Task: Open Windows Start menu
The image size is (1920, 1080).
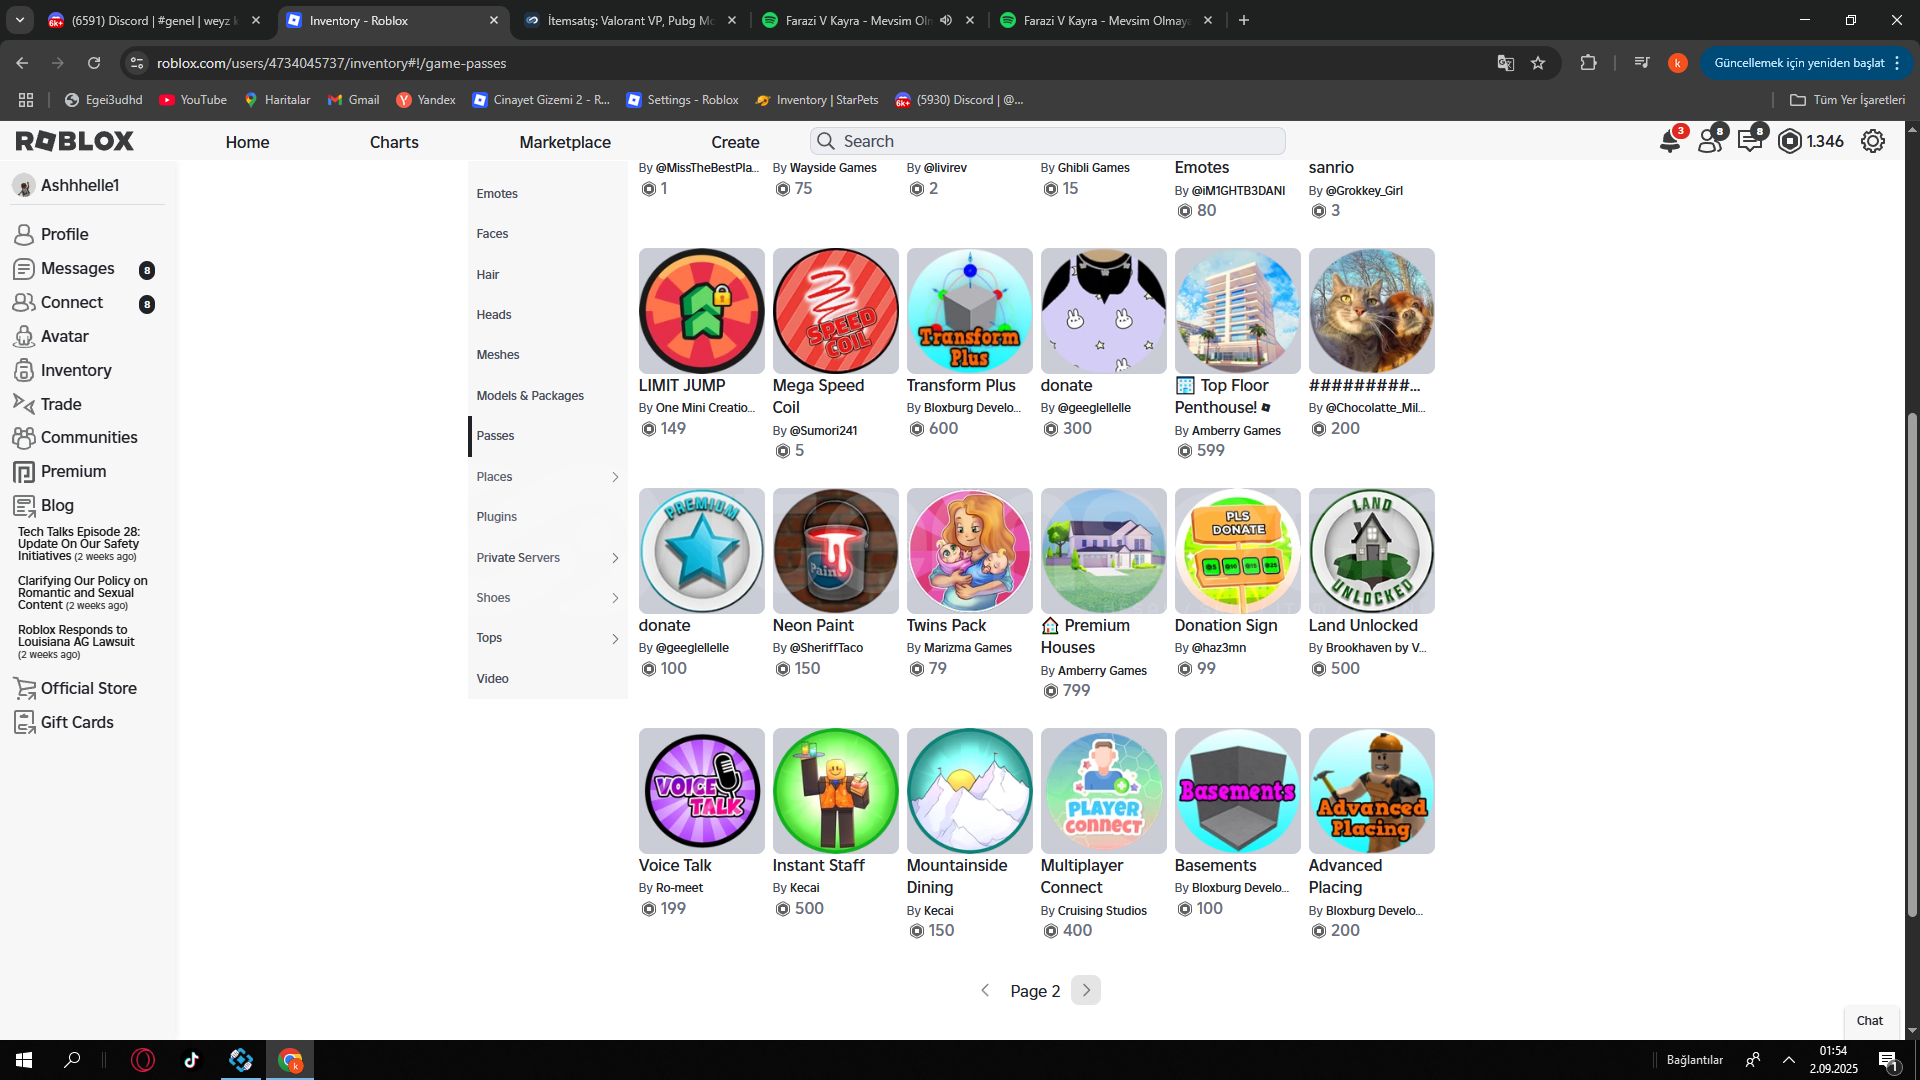Action: pos(24,1060)
